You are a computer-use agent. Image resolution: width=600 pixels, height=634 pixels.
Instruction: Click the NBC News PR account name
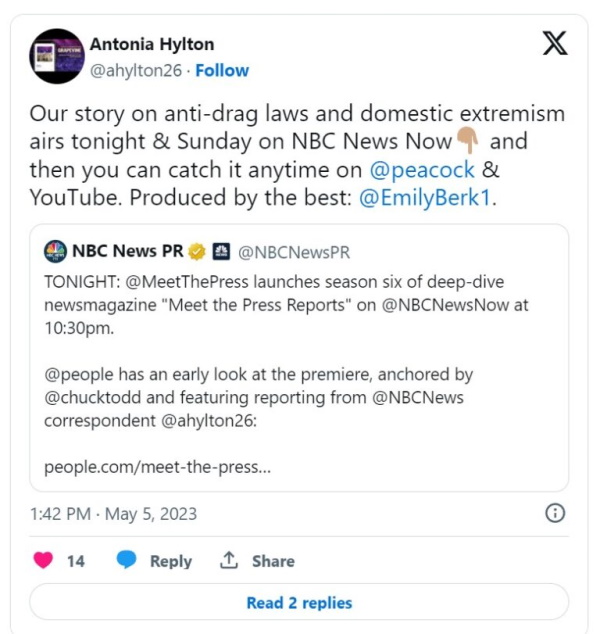(x=127, y=251)
